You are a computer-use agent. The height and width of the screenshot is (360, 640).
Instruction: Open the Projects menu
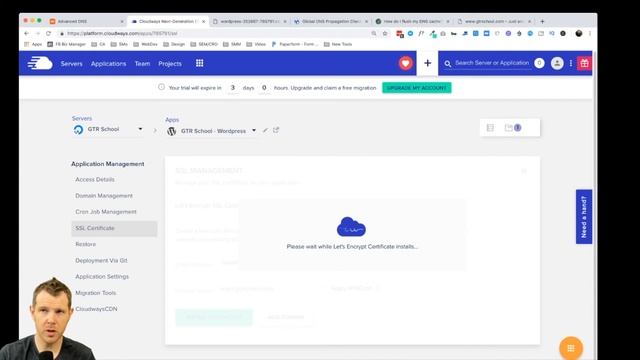170,64
